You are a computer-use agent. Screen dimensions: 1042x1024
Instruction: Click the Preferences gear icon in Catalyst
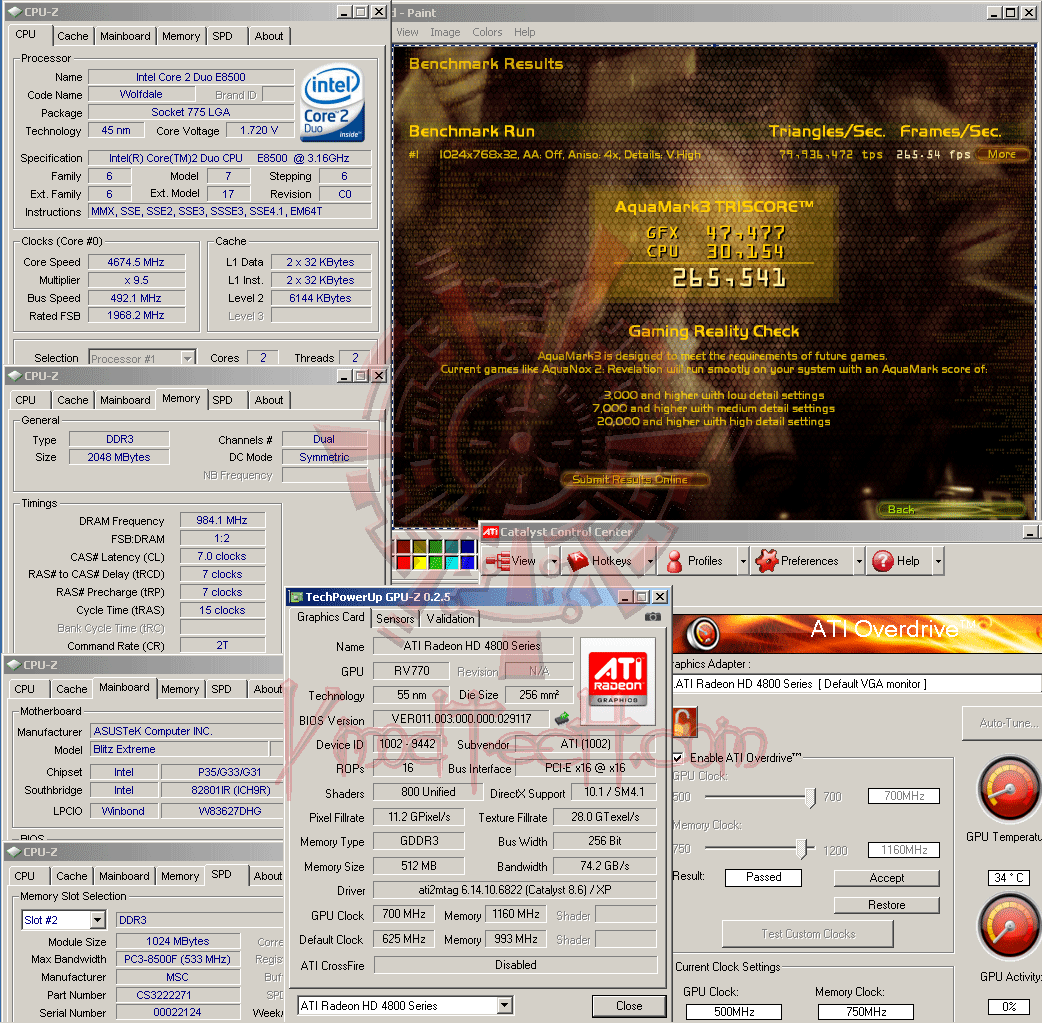pyautogui.click(x=766, y=562)
